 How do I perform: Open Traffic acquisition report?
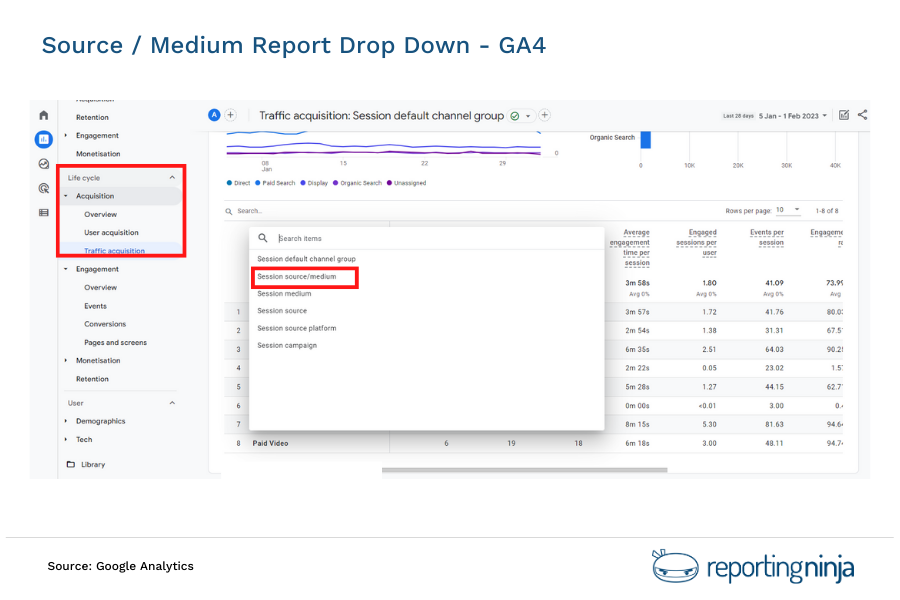[x=114, y=251]
